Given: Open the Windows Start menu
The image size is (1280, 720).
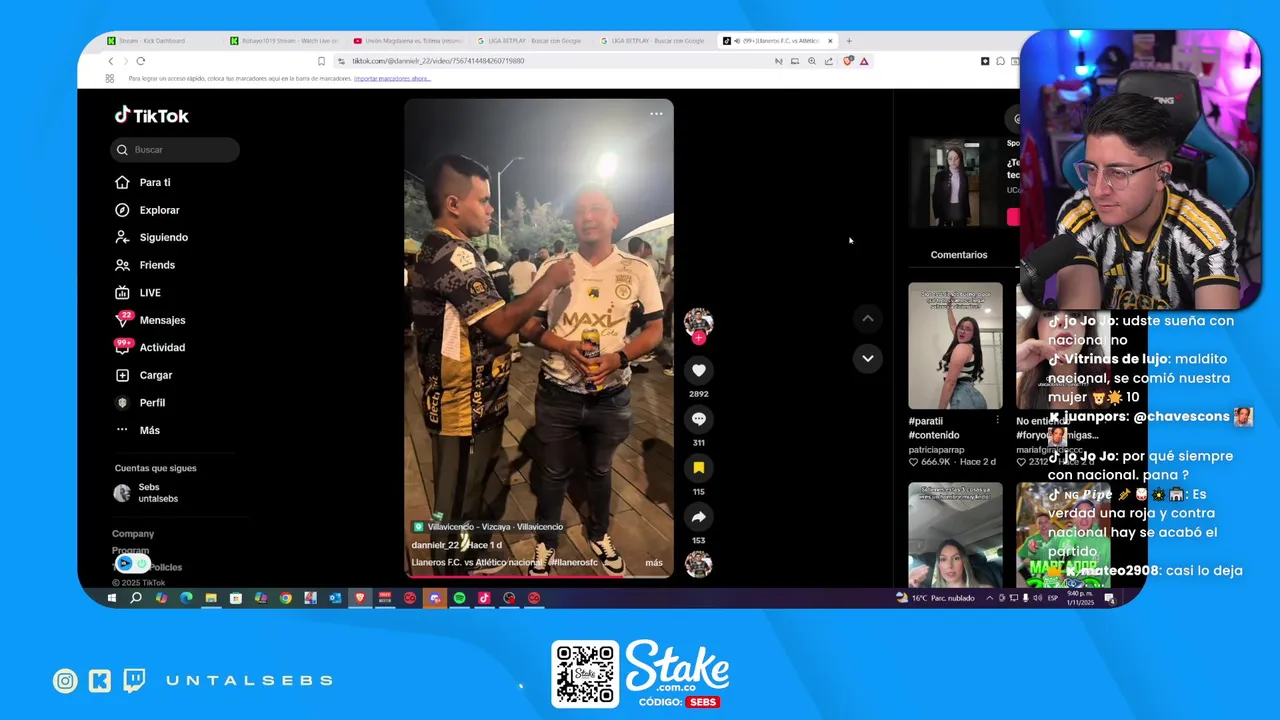Looking at the screenshot, I should [x=112, y=598].
